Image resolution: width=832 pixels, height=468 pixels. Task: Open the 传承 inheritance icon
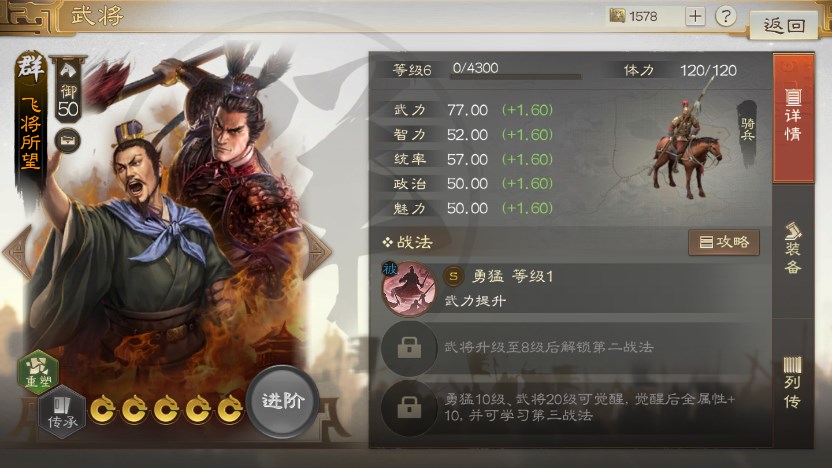[62, 412]
